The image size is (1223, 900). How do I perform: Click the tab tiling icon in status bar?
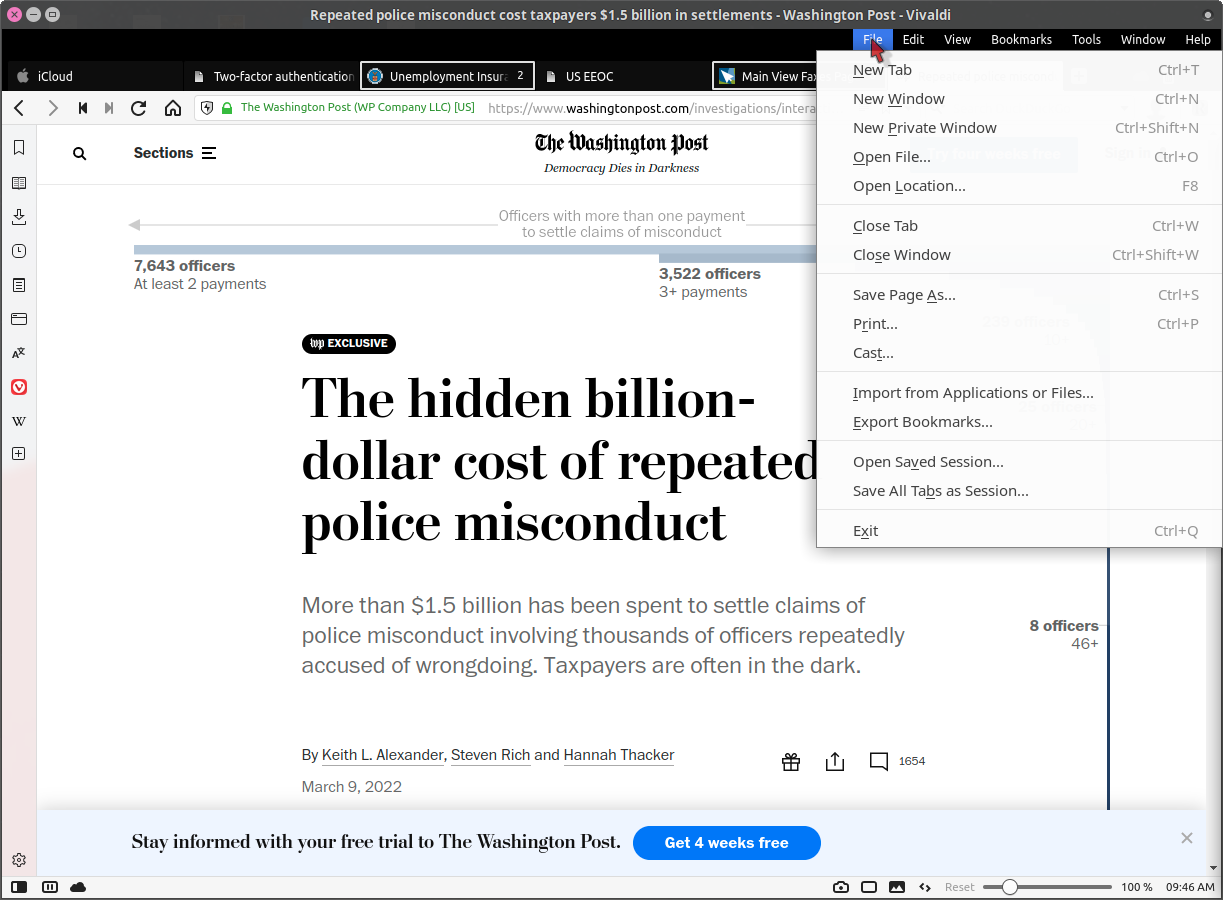click(x=49, y=887)
